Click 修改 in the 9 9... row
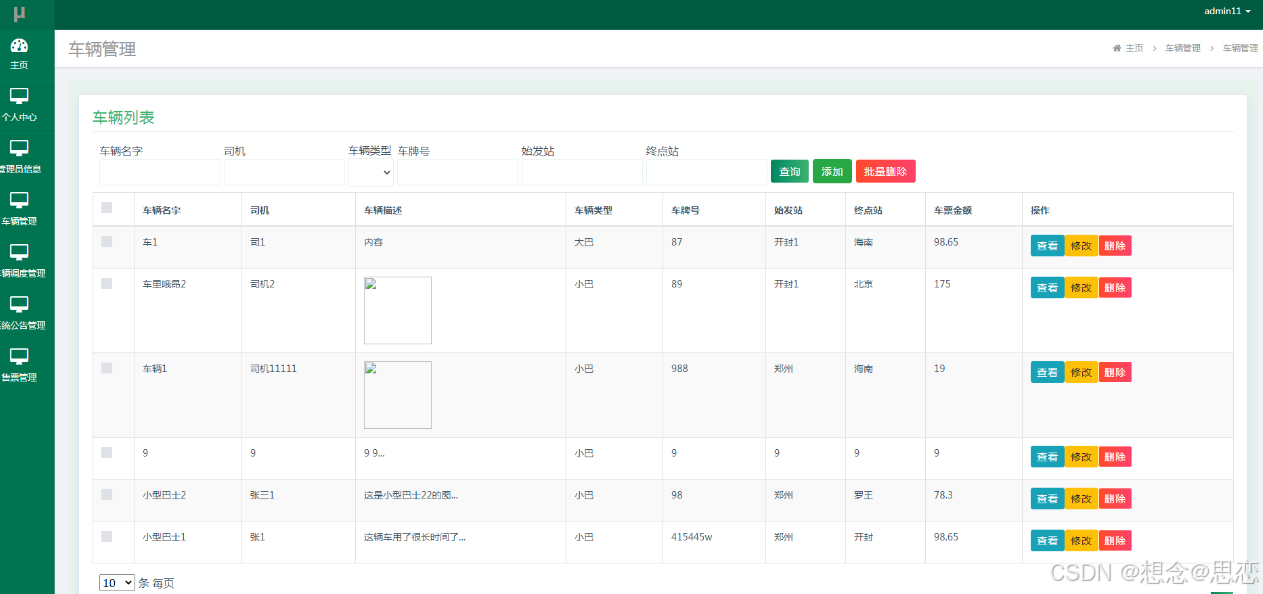Image resolution: width=1263 pixels, height=594 pixels. point(1081,456)
